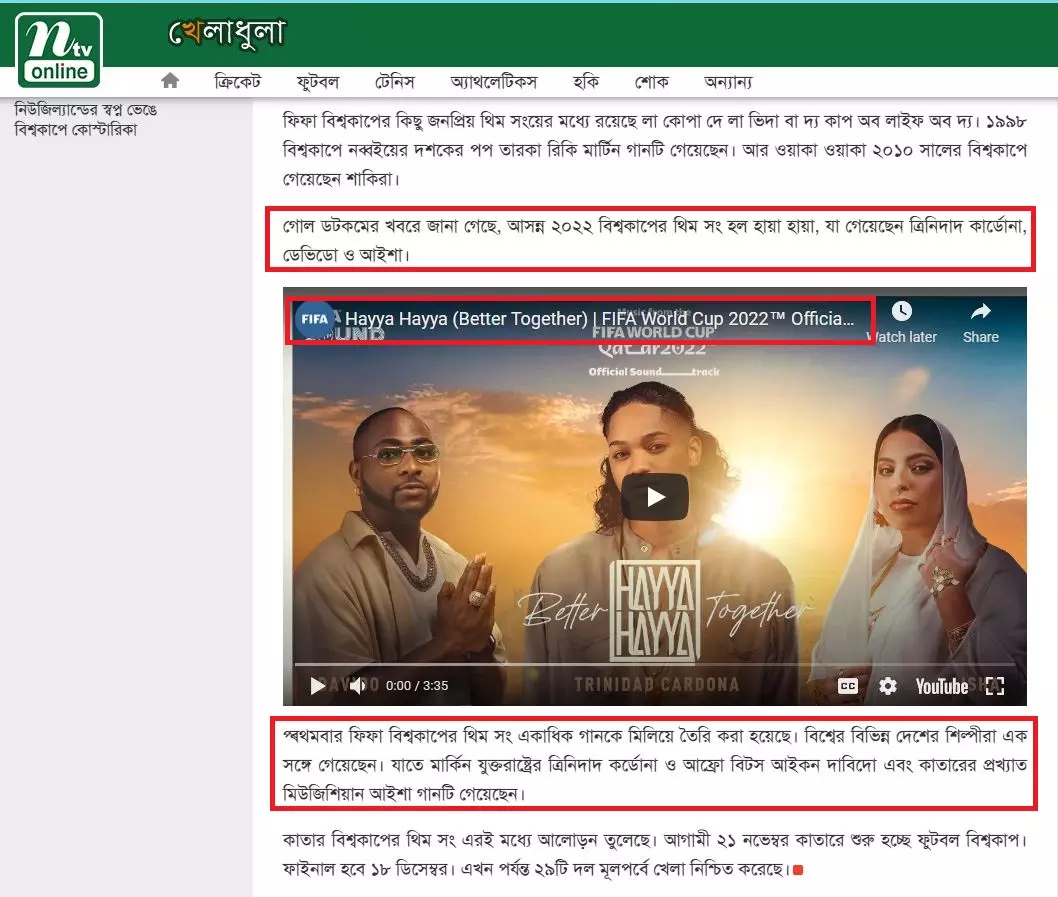1058x897 pixels.
Task: Open the ক্রিকেট menu item
Action: click(x=237, y=82)
